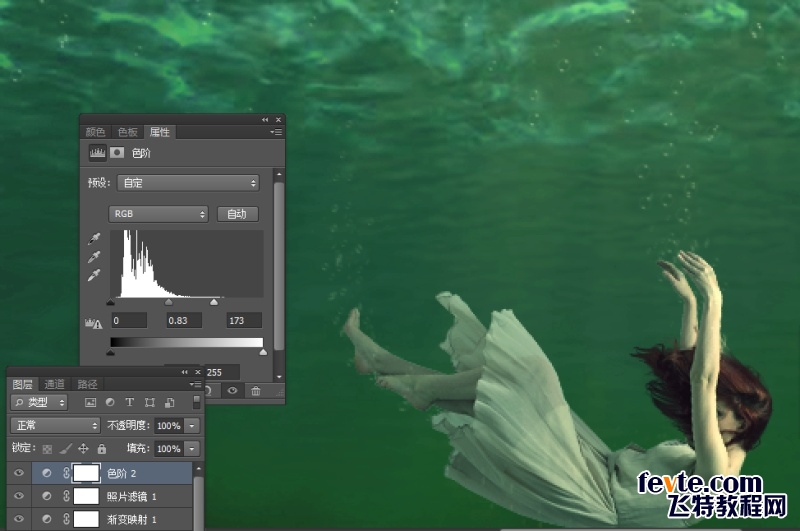Click the lock position move icon
Viewport: 800px width, 531px height.
point(83,449)
